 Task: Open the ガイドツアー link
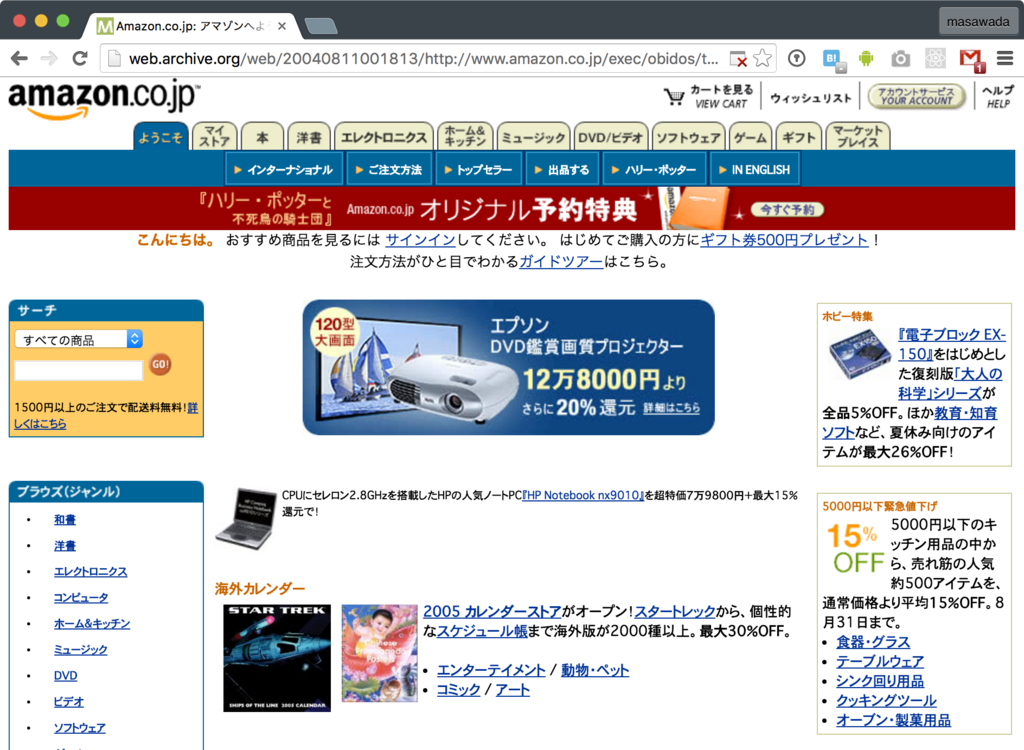(x=561, y=262)
